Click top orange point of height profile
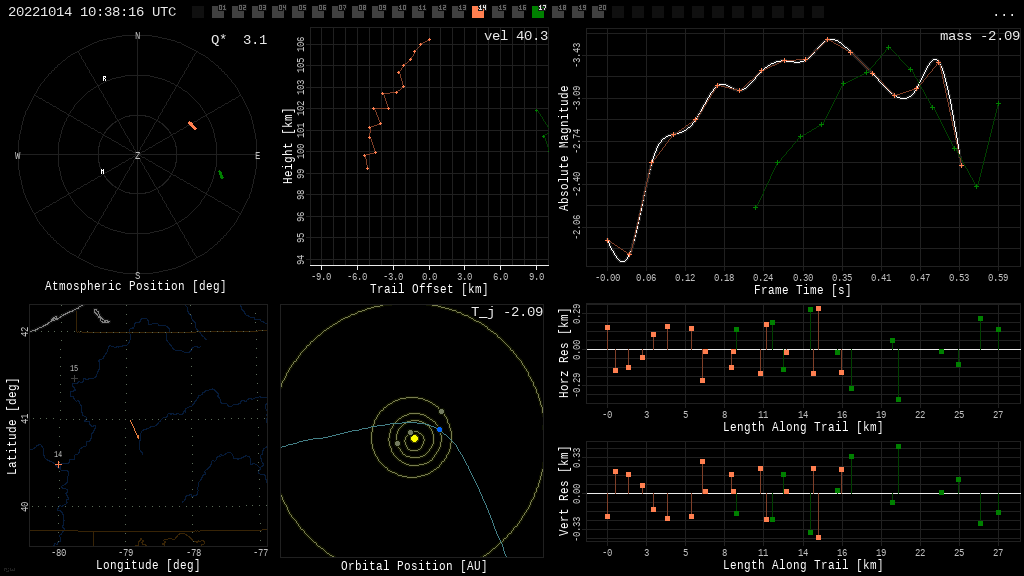 tap(429, 40)
